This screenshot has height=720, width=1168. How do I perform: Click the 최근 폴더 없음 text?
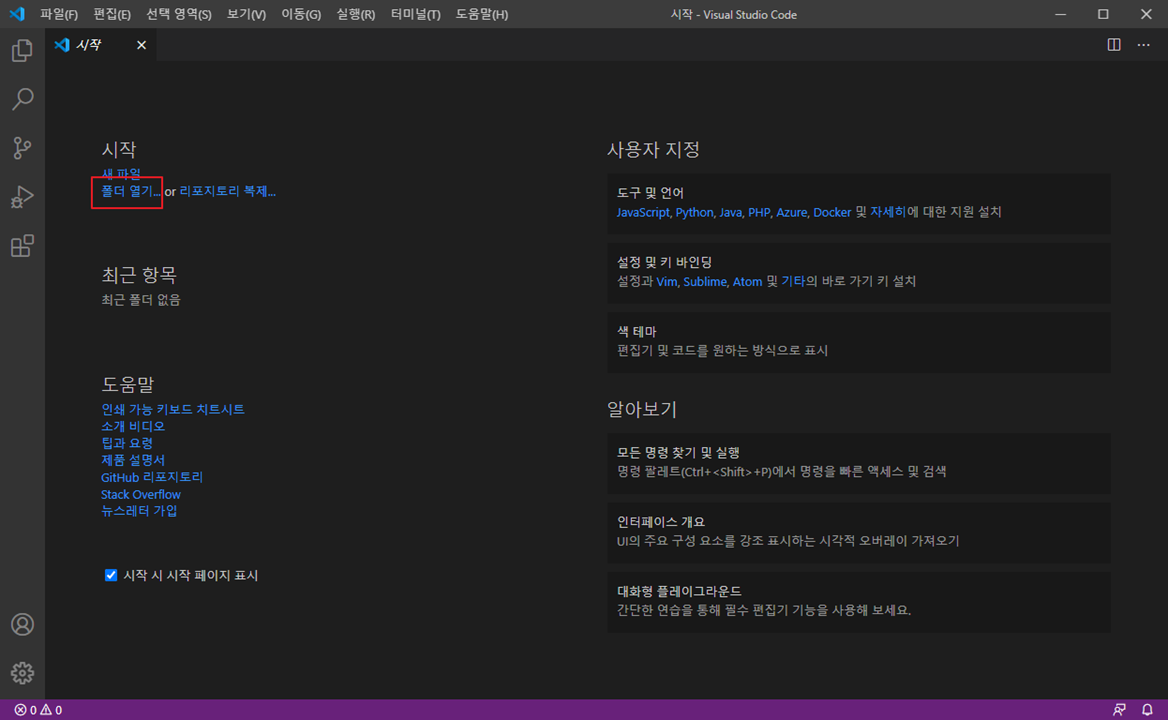(141, 300)
